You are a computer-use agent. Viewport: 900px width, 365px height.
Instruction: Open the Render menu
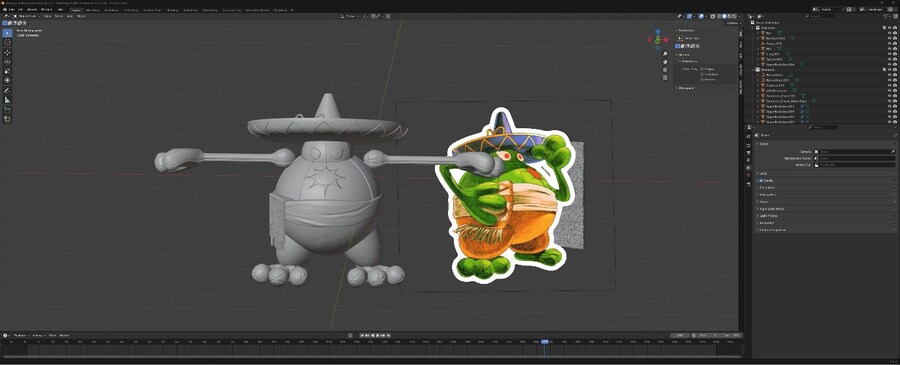pyautogui.click(x=32, y=10)
